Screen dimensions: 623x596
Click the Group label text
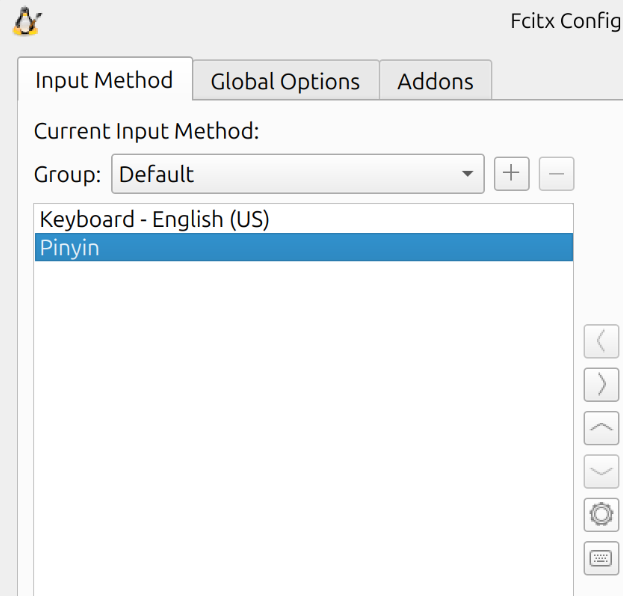pos(67,175)
